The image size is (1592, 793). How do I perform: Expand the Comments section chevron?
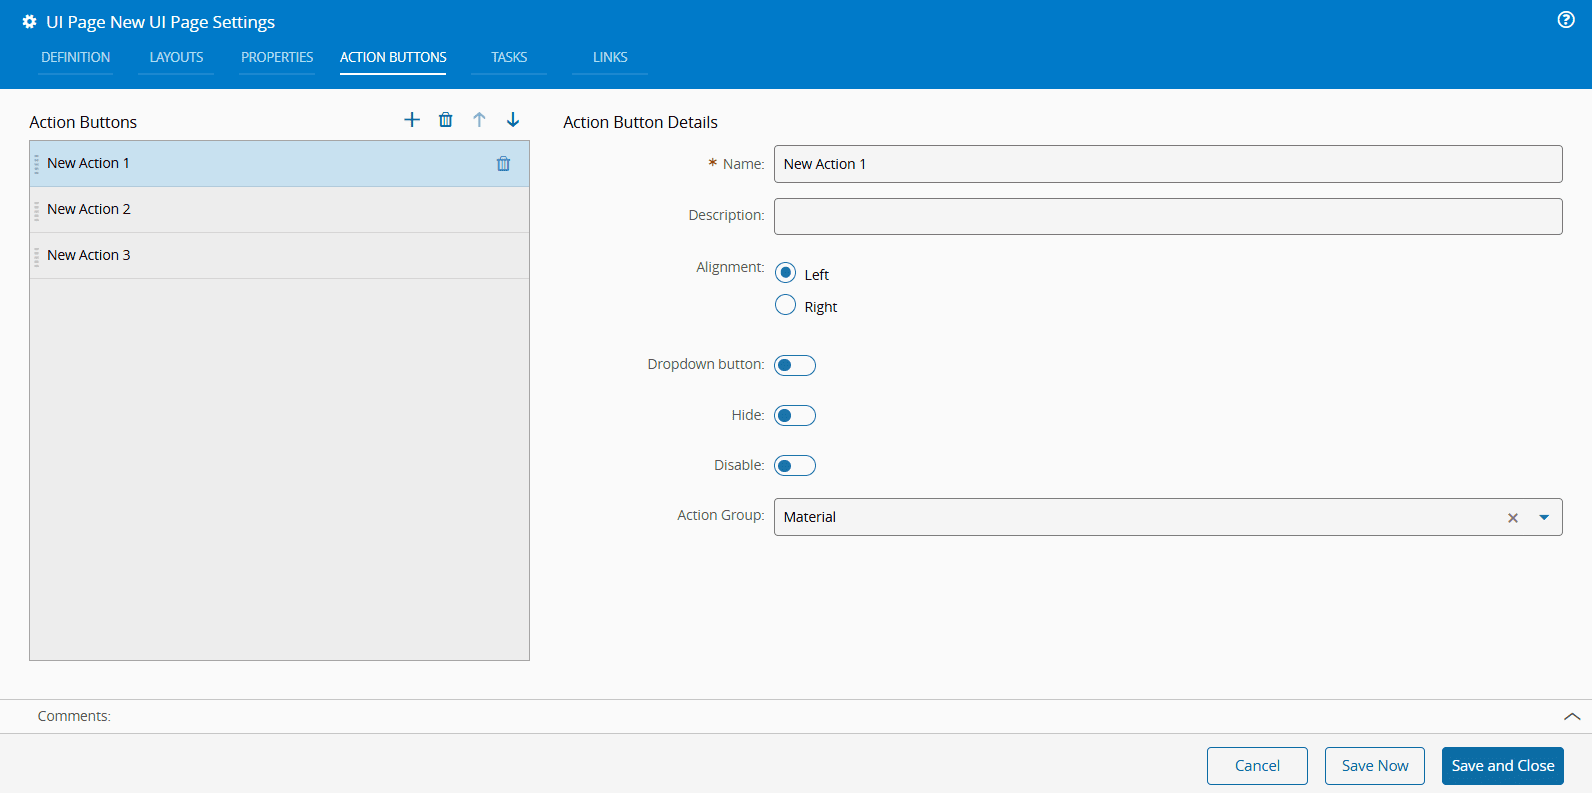pos(1571,716)
